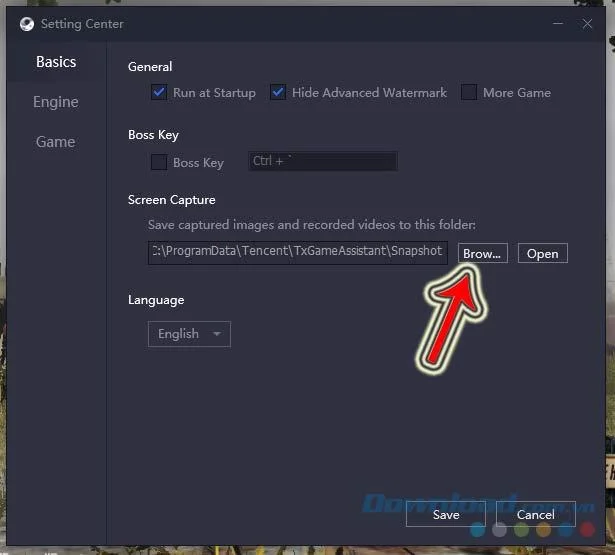Enable the Boss Key checkbox
Image resolution: width=615 pixels, height=555 pixels.
coord(159,162)
